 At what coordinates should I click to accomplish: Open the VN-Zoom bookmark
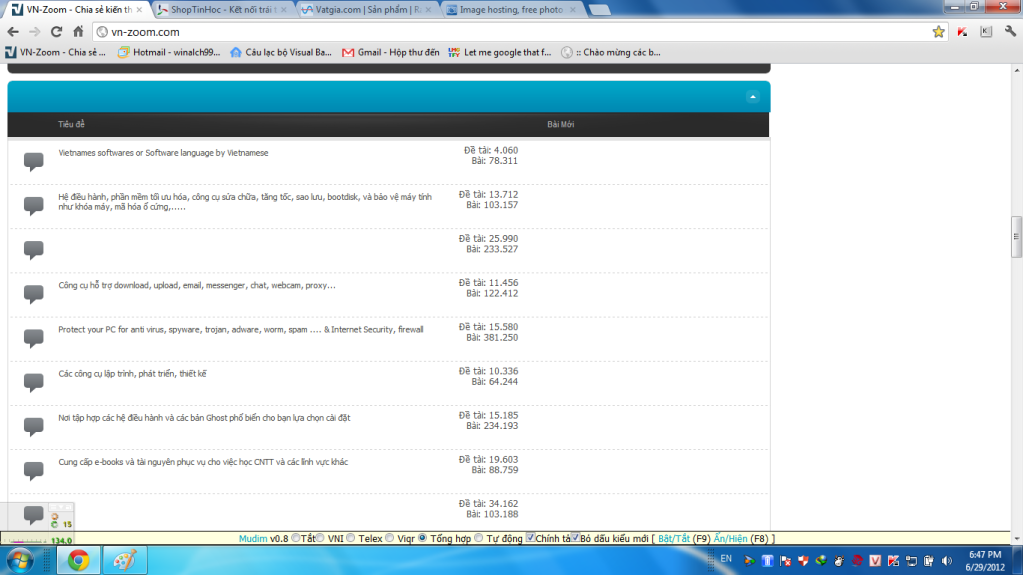click(x=55, y=52)
